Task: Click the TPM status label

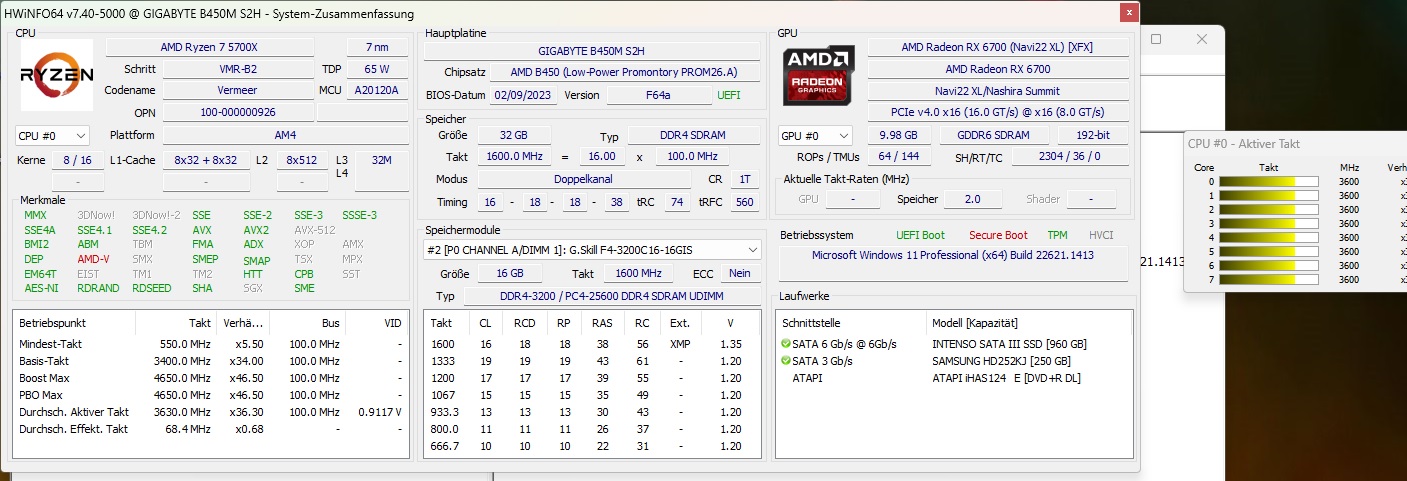Action: (1057, 235)
